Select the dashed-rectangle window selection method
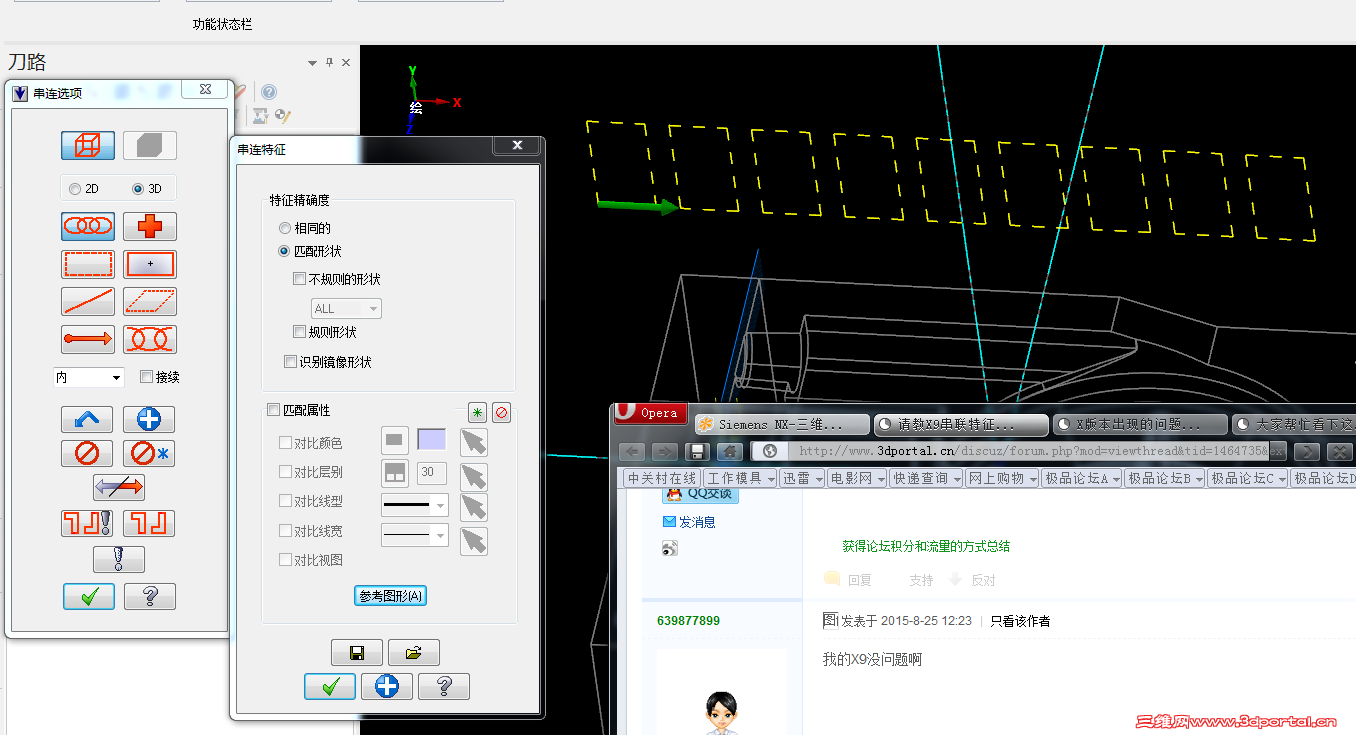Image resolution: width=1356 pixels, height=735 pixels. (88, 264)
